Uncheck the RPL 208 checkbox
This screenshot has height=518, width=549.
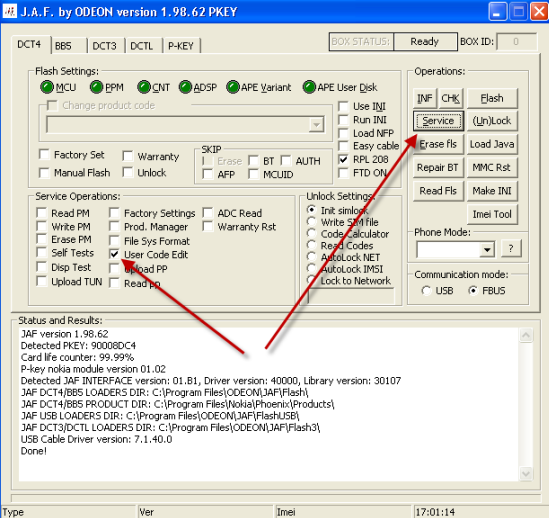pos(343,159)
